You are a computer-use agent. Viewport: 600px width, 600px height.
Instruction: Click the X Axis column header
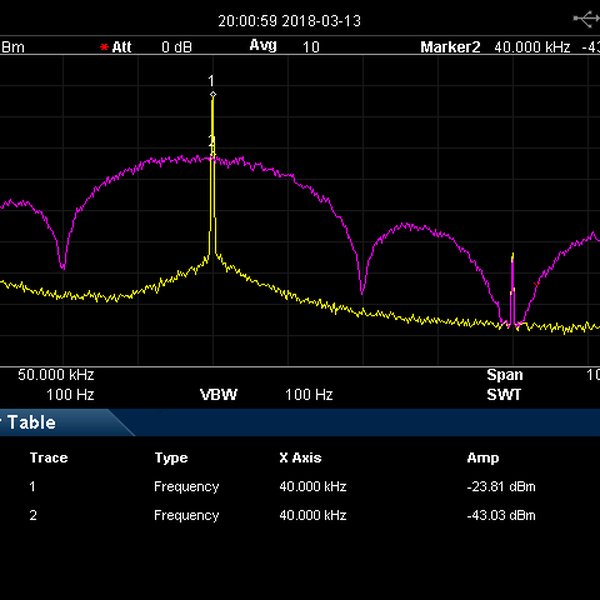300,458
